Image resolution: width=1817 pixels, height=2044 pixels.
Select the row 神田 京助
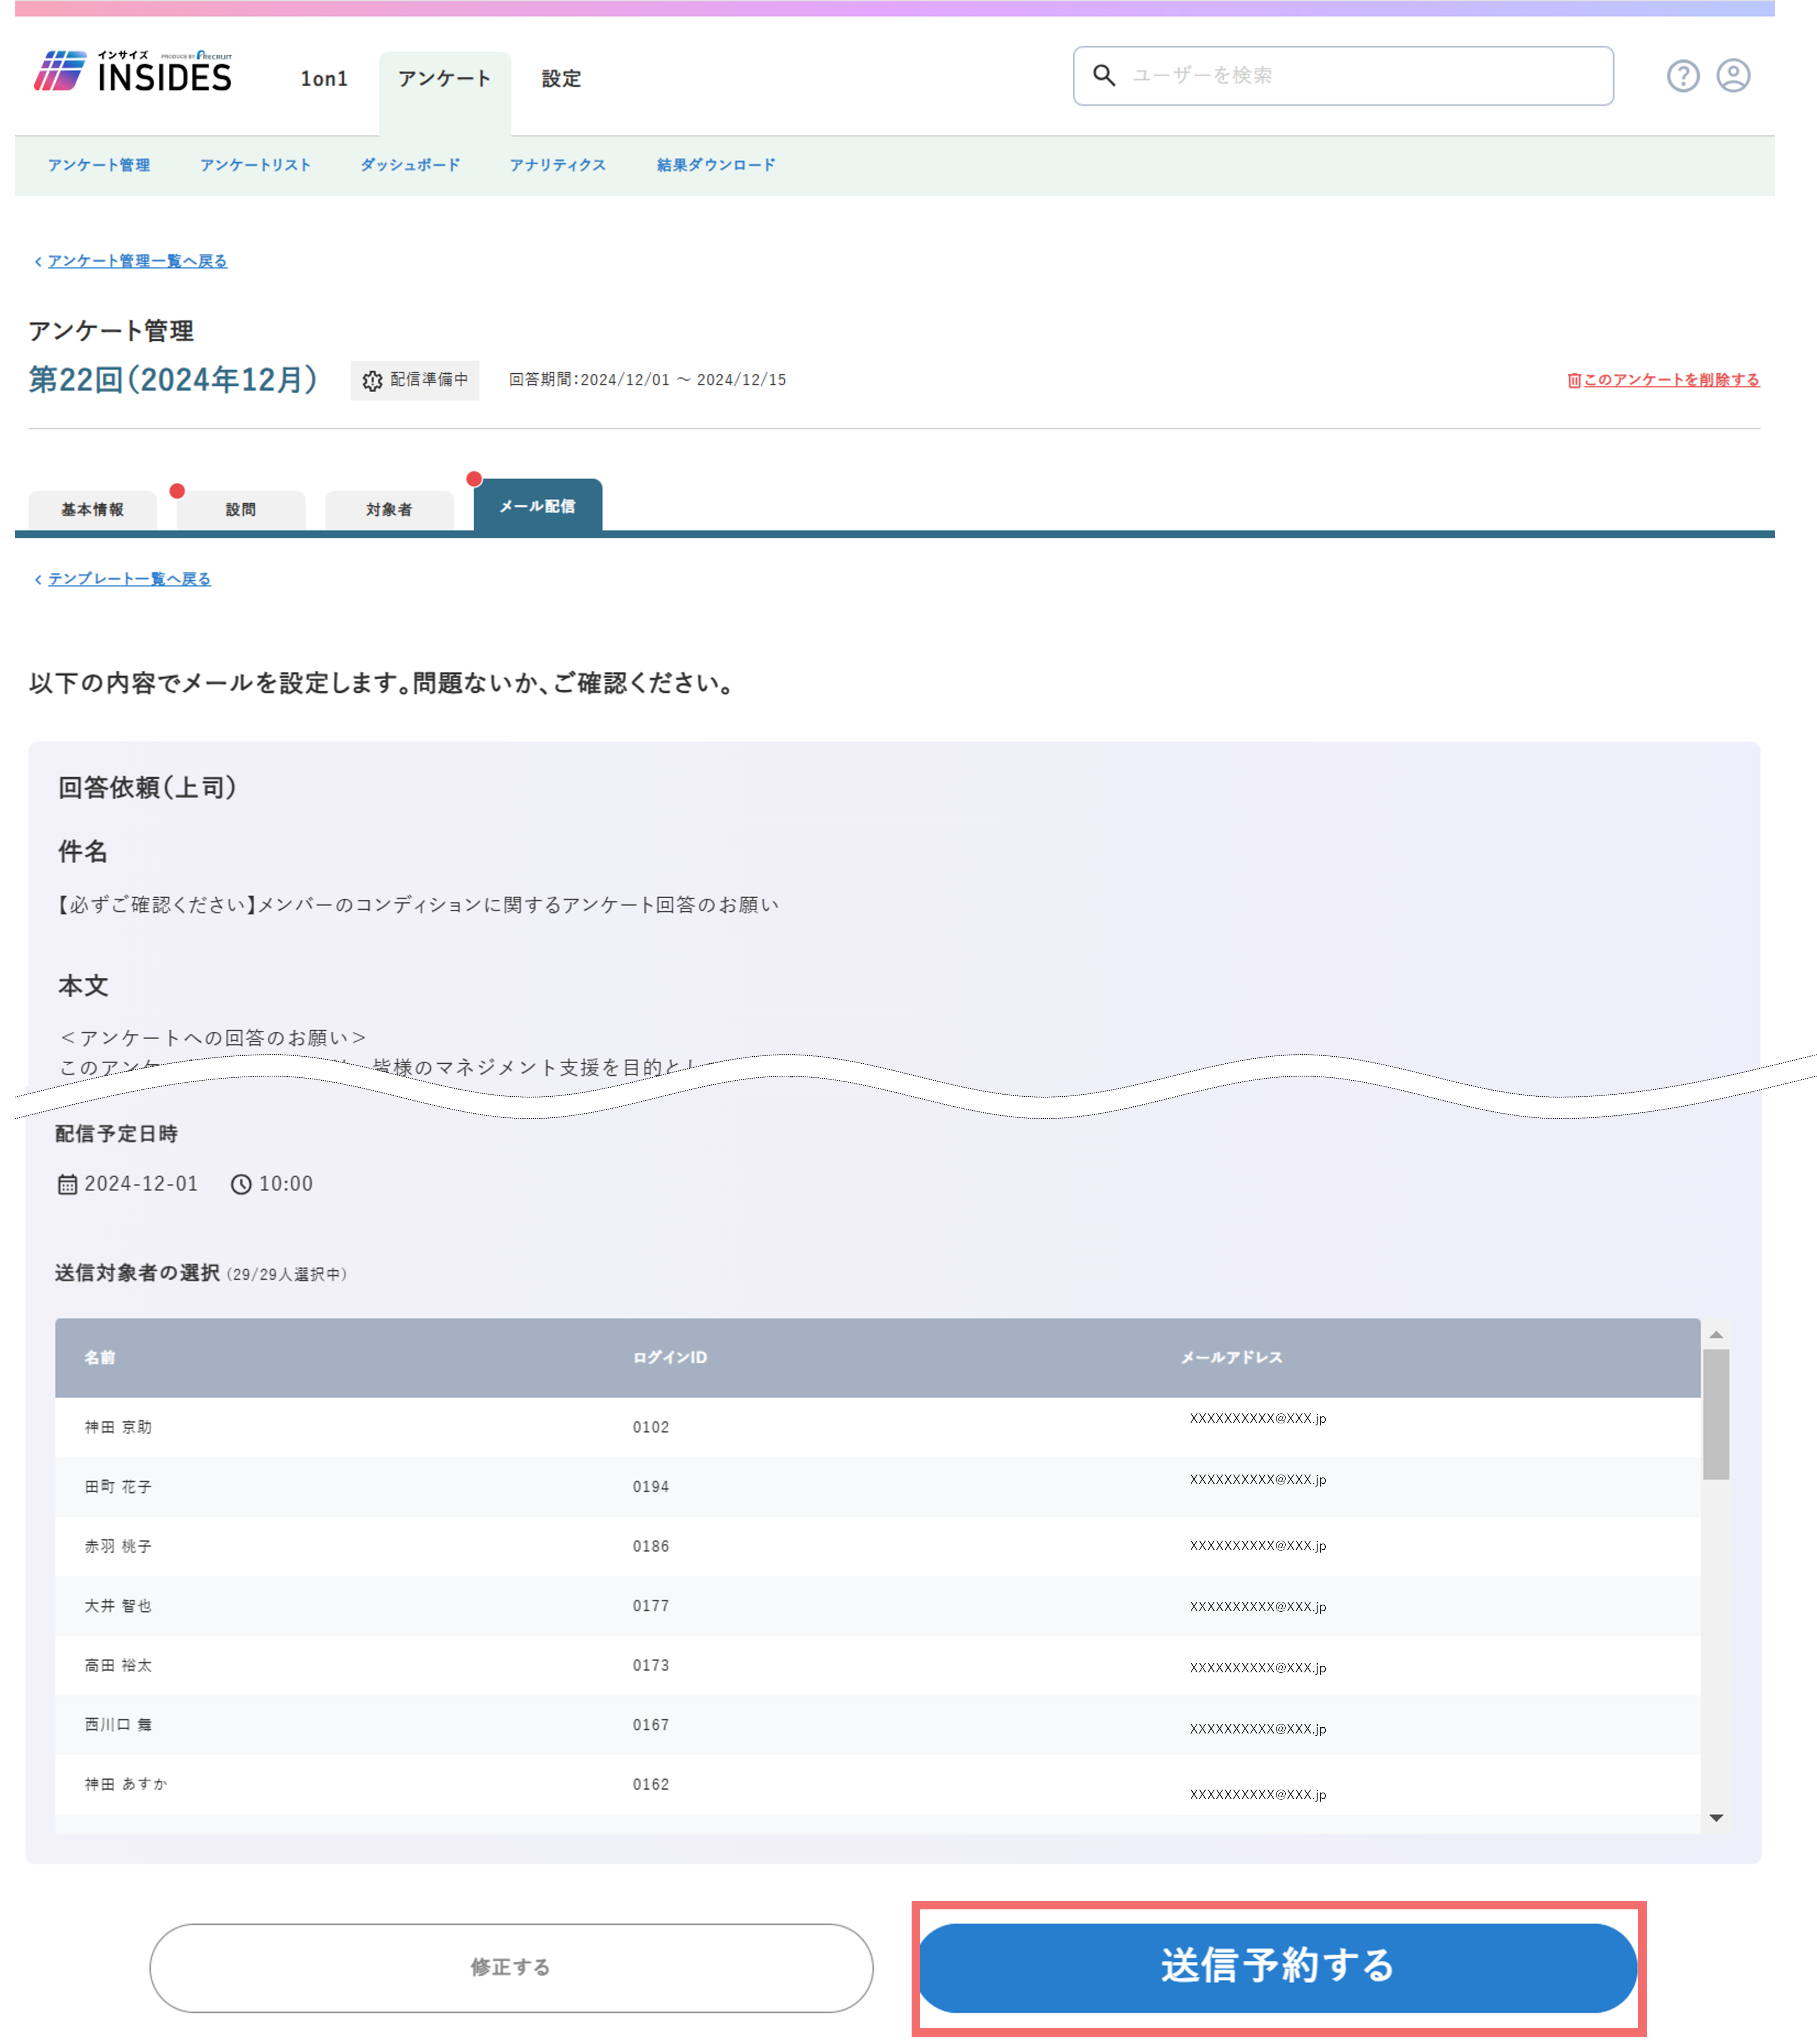pos(878,1427)
